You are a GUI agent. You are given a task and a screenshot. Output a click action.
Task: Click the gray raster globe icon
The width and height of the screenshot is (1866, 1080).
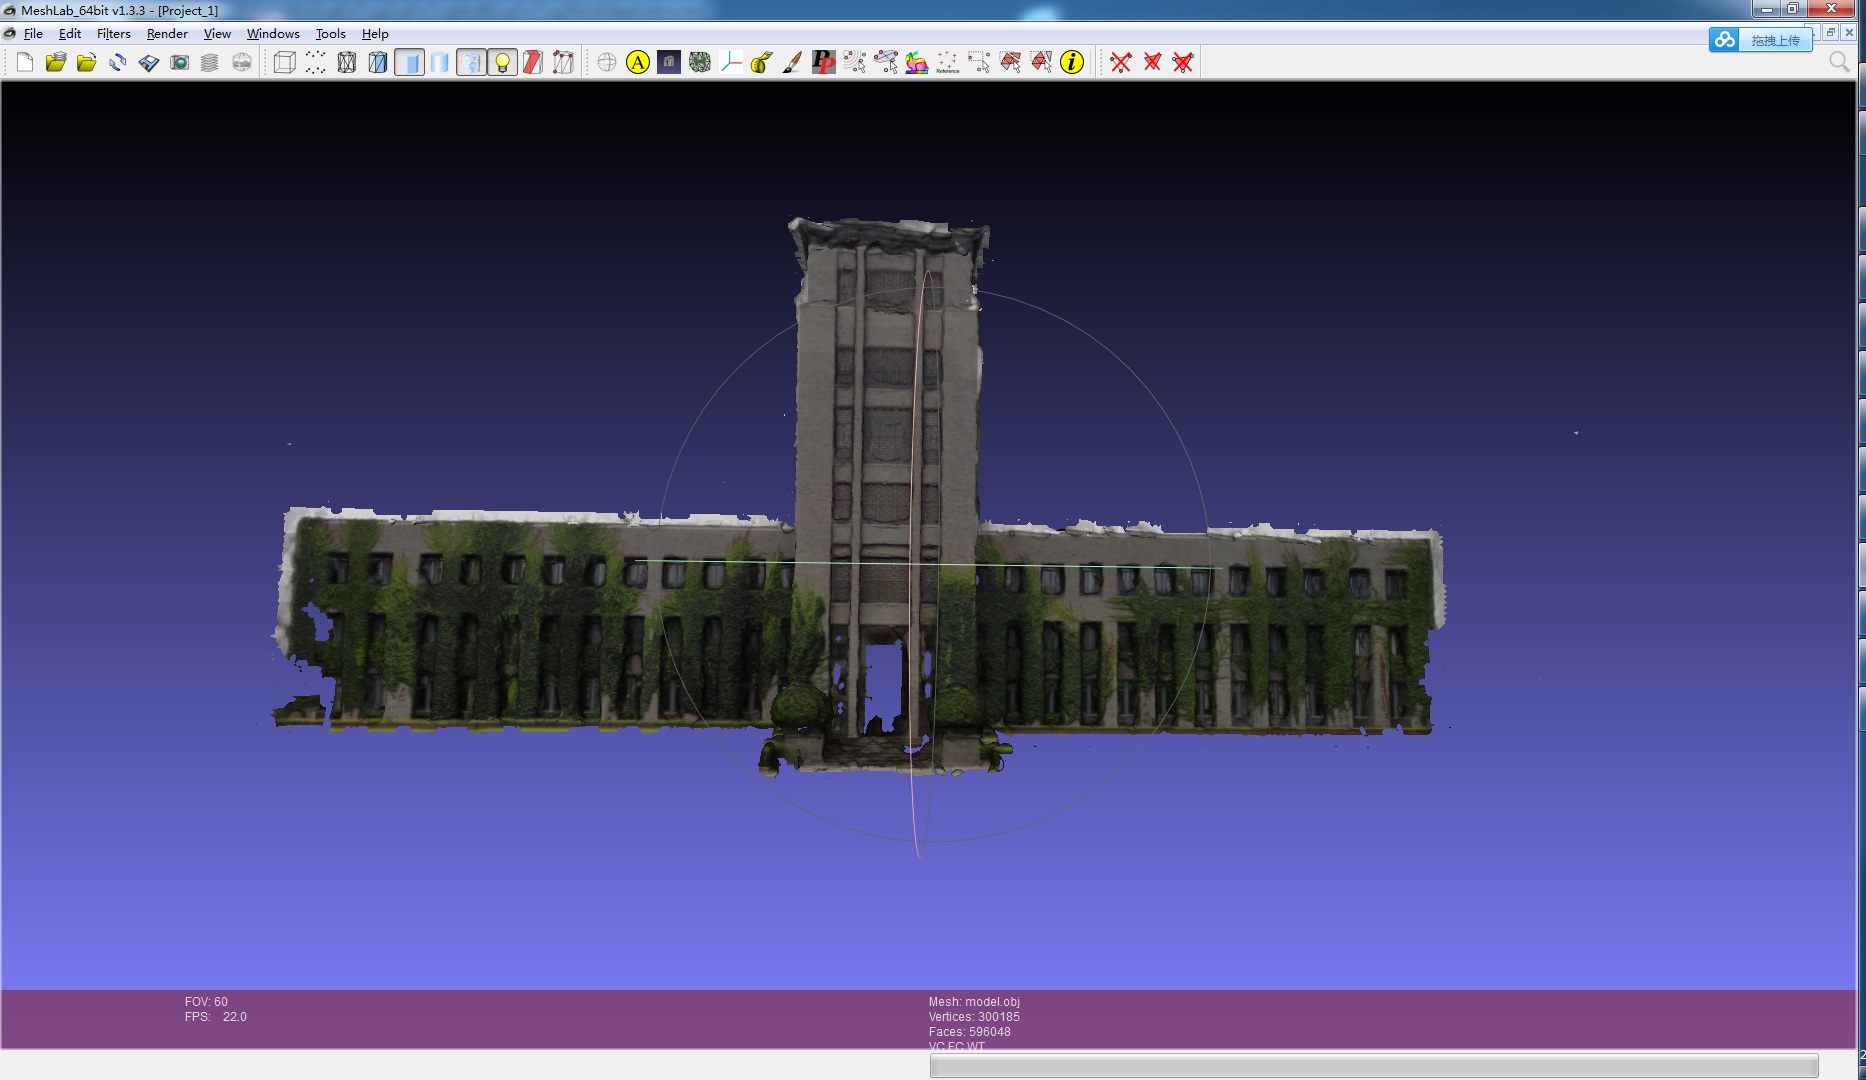point(242,62)
